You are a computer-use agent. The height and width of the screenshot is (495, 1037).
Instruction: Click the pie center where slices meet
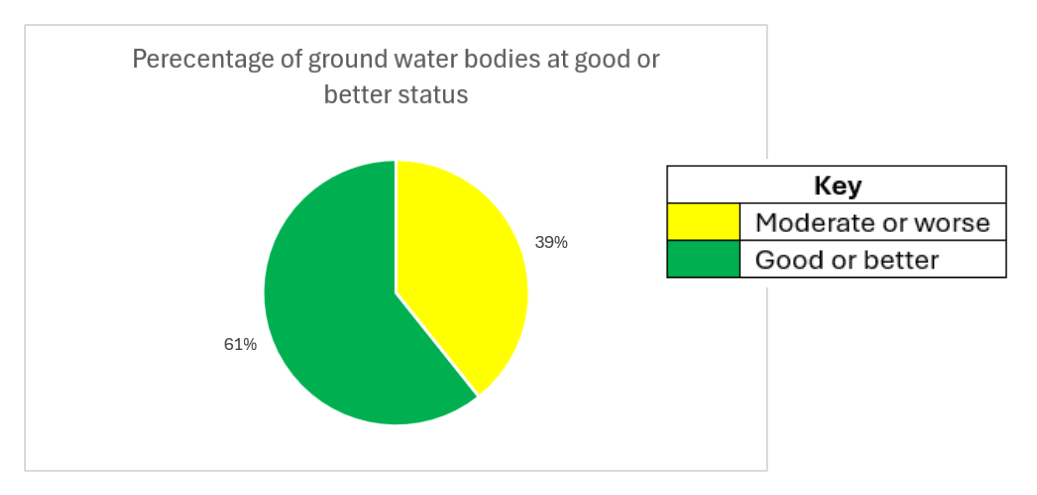click(x=396, y=292)
